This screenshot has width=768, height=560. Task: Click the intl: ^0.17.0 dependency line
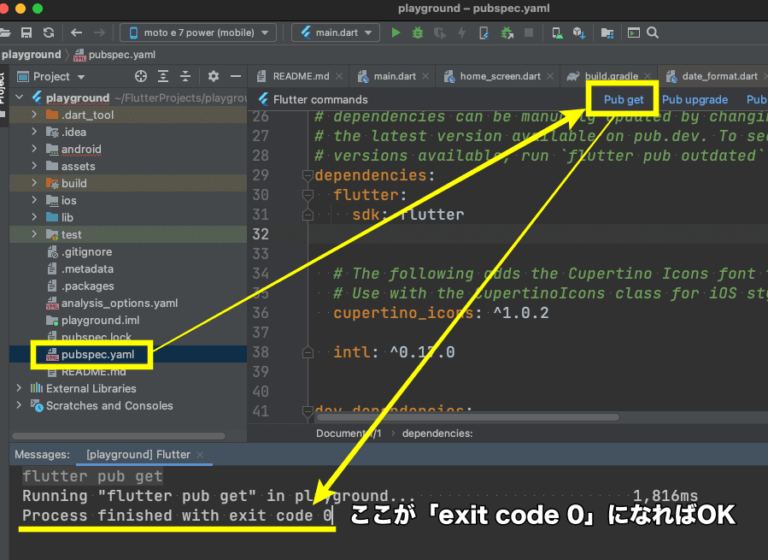[x=394, y=352]
